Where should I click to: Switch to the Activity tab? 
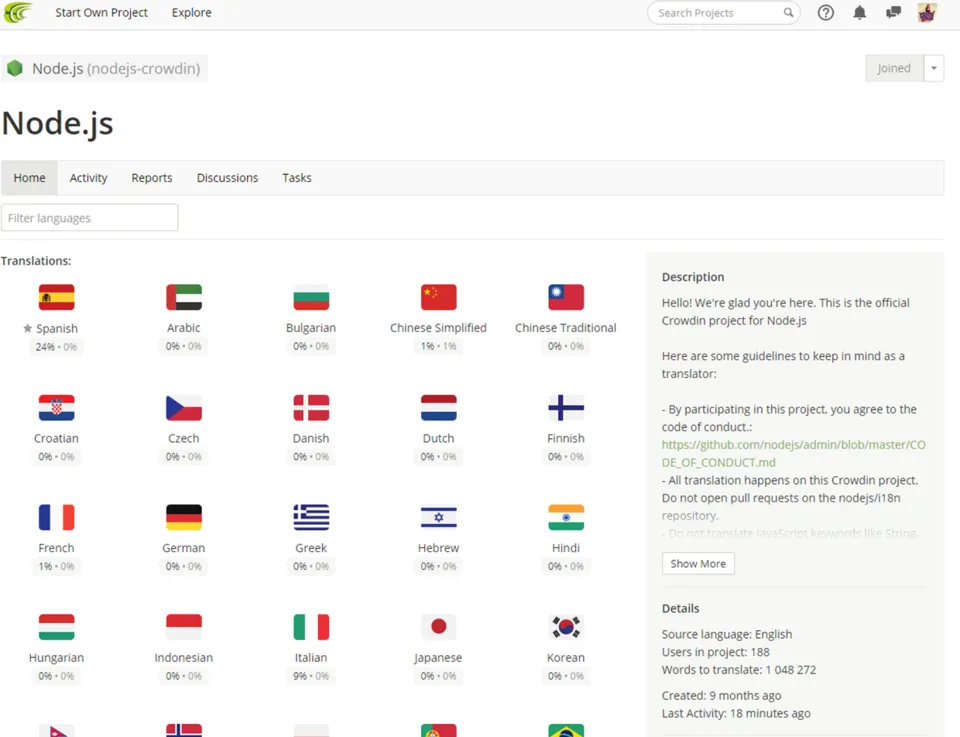tap(88, 178)
